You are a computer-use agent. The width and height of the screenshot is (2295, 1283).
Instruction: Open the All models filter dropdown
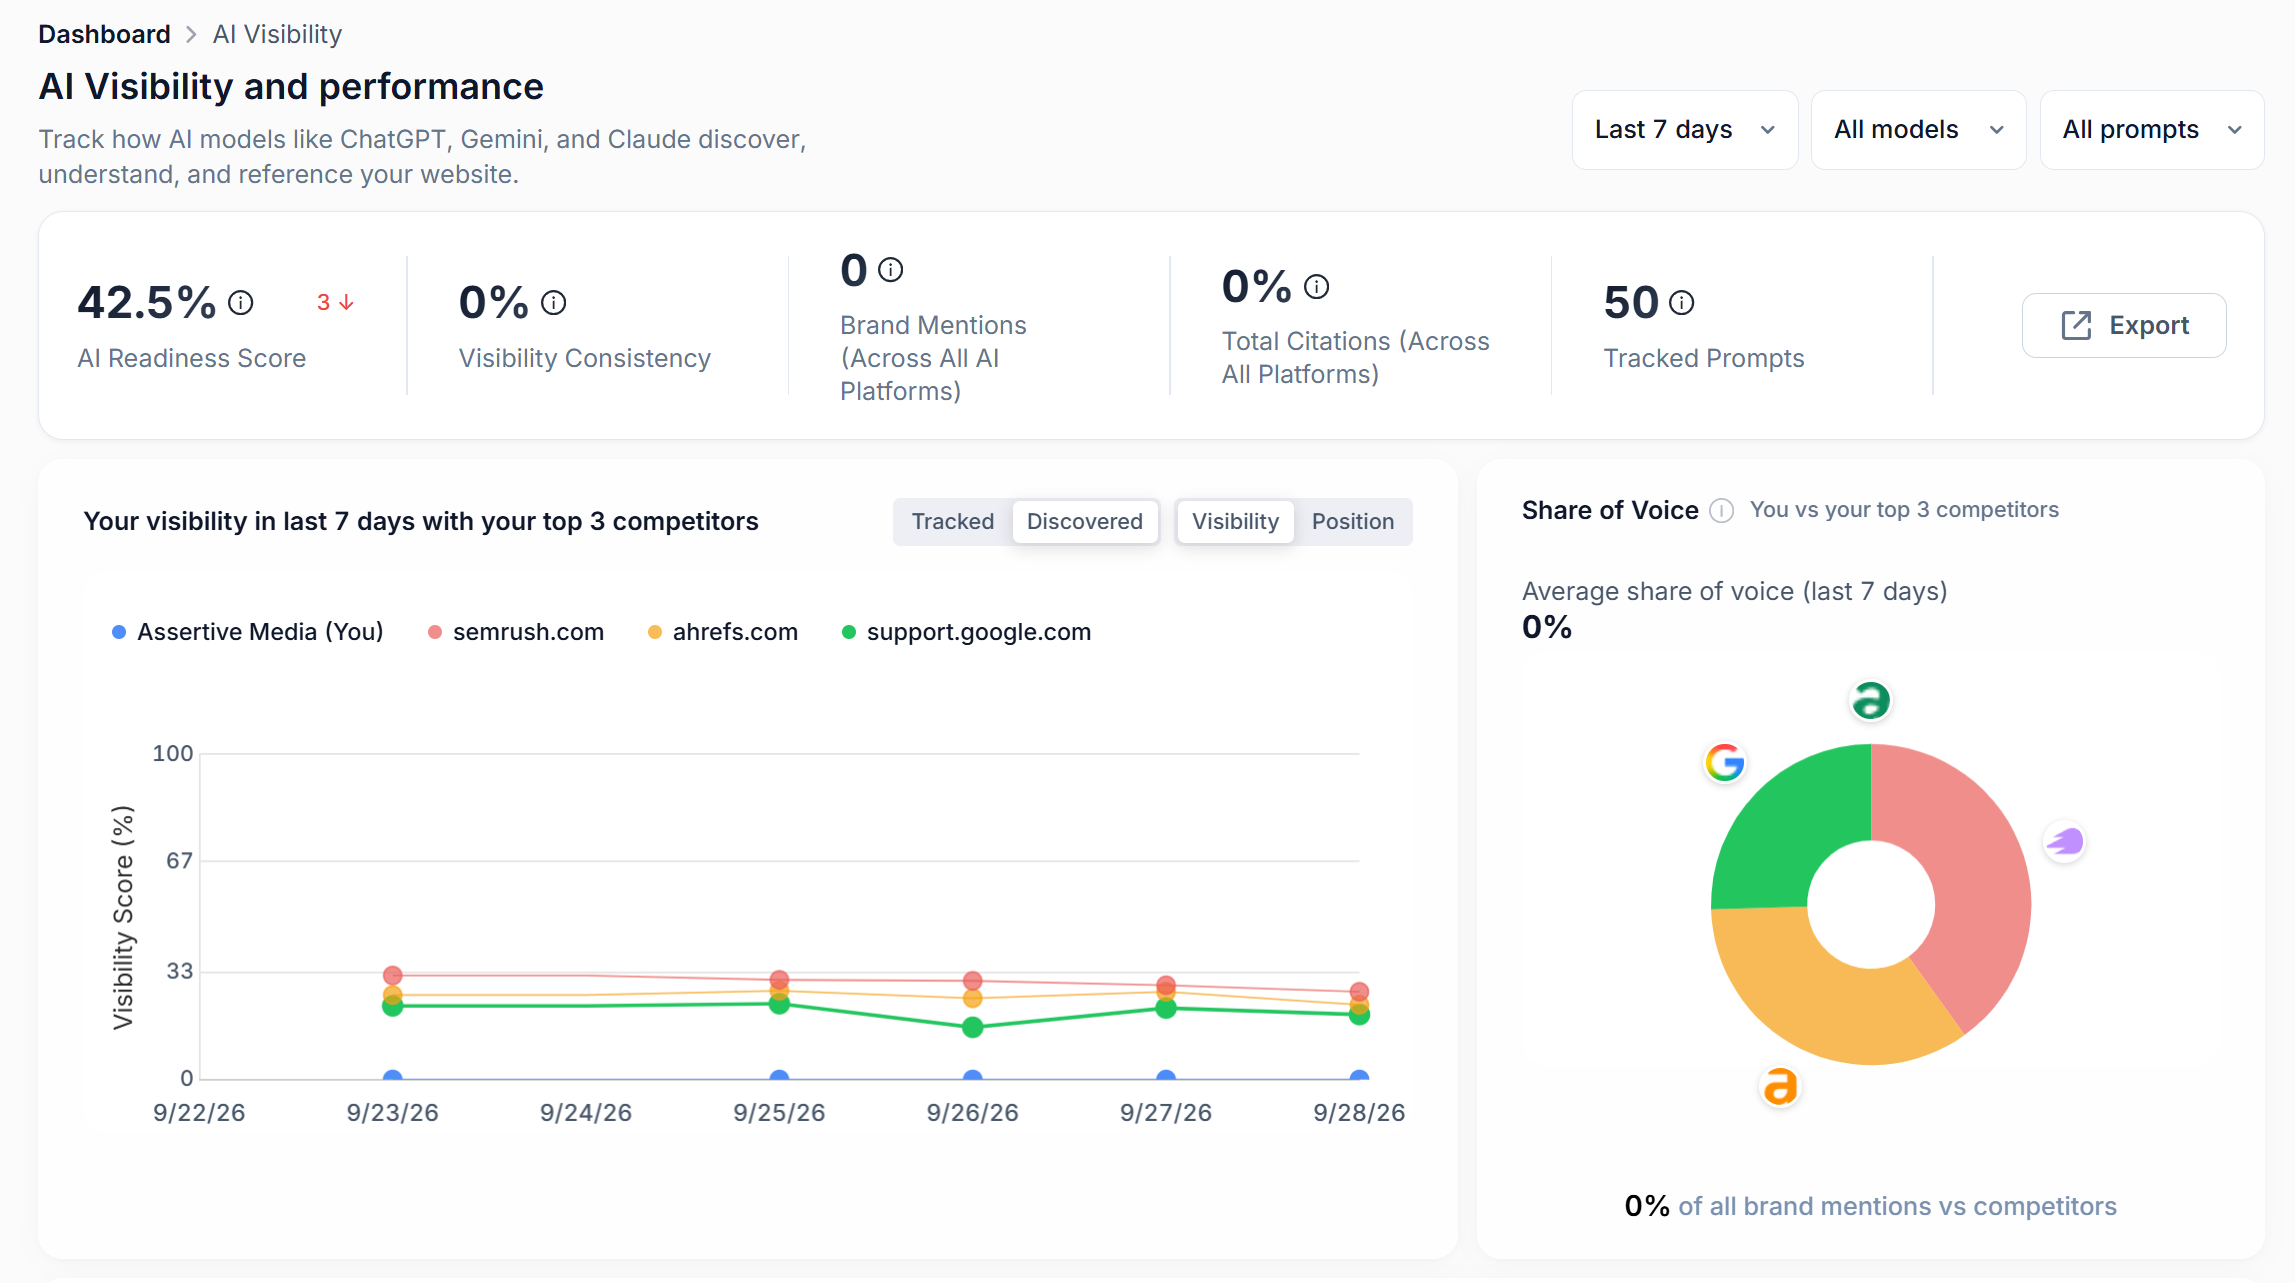pos(1918,130)
